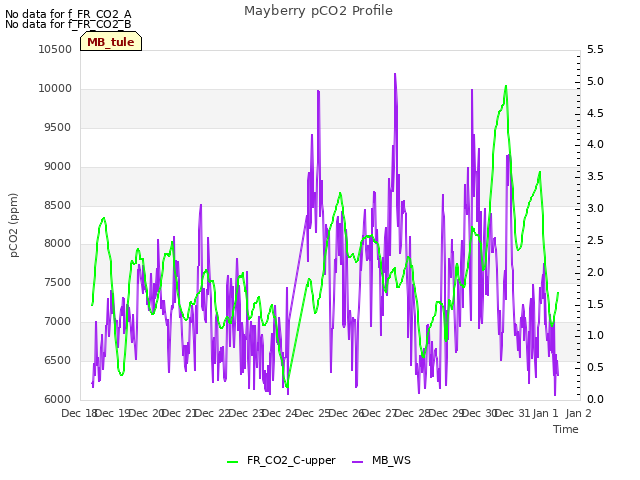The height and width of the screenshot is (480, 640).
Task: Click the 6500 left axis tick label
Action: click(x=58, y=360)
